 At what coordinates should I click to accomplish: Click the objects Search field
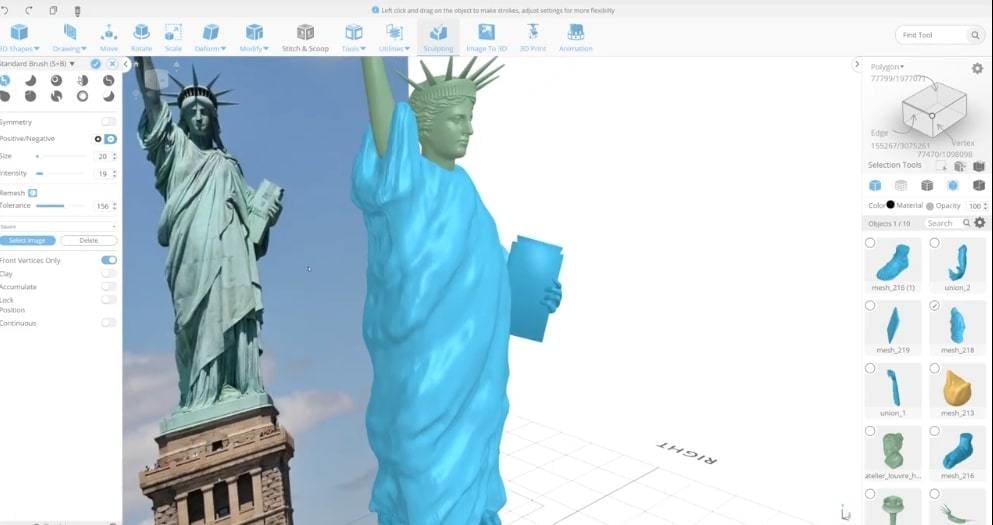(x=946, y=223)
